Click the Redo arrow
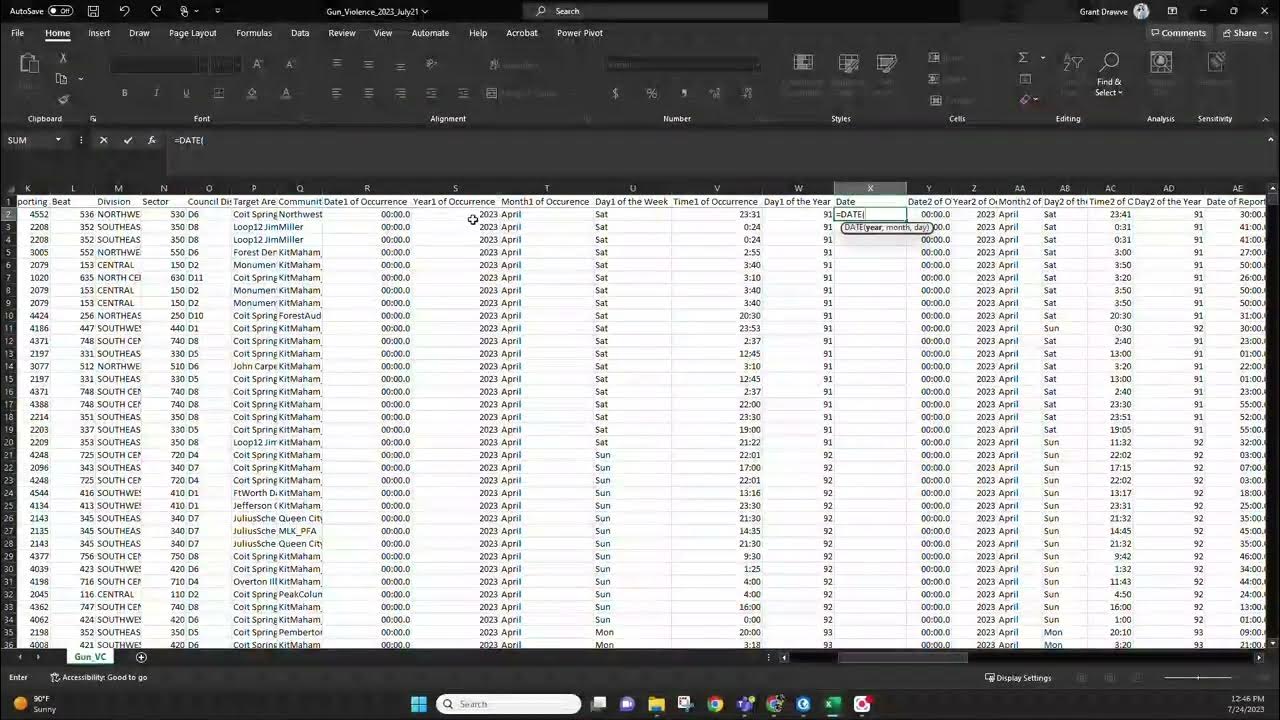The height and width of the screenshot is (720, 1280). (156, 11)
